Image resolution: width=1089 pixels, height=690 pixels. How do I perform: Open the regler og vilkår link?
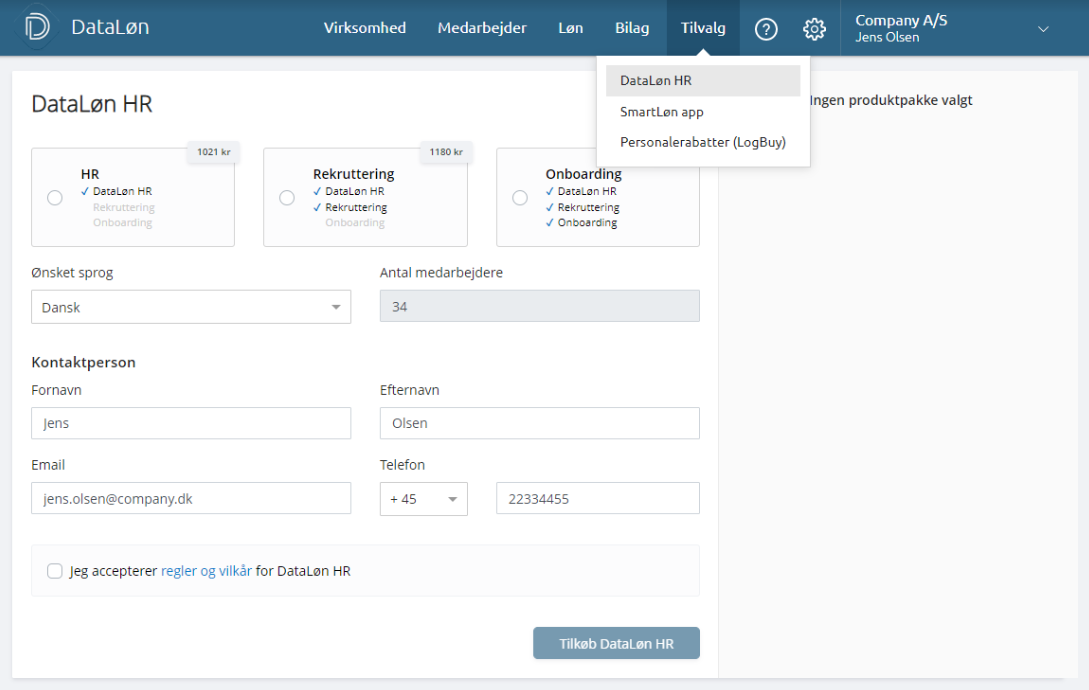[x=206, y=571]
